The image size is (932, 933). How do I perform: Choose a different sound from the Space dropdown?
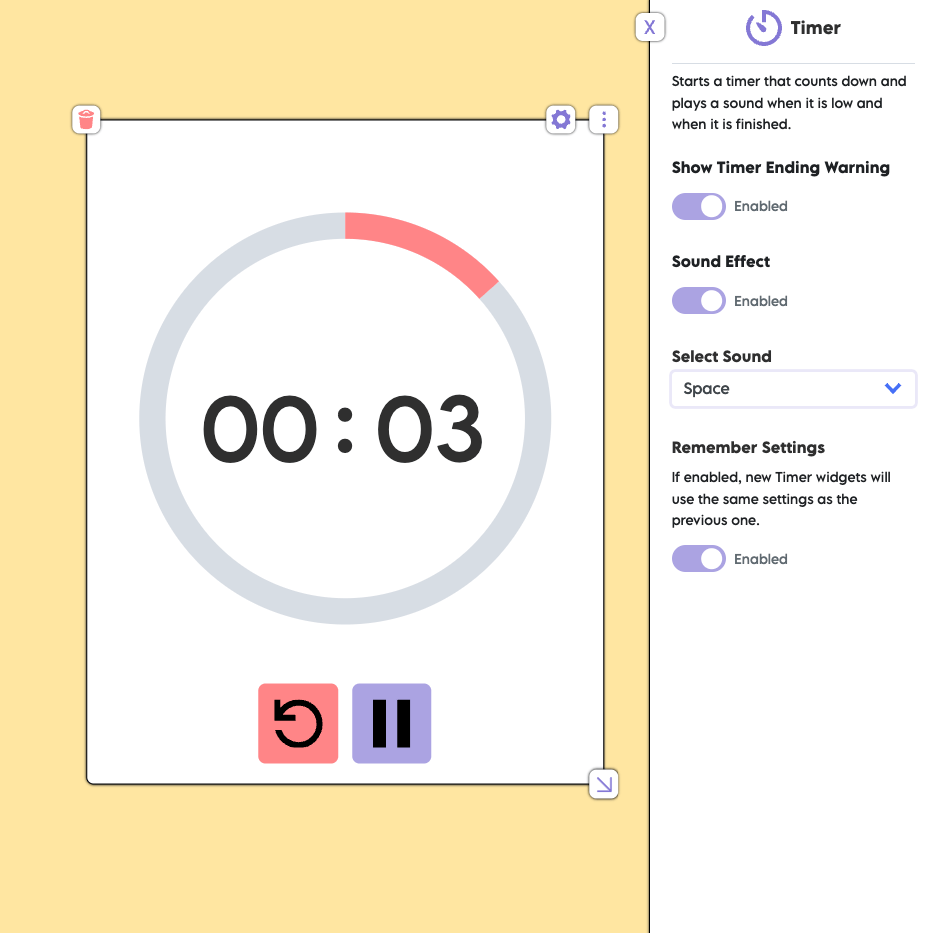[793, 388]
